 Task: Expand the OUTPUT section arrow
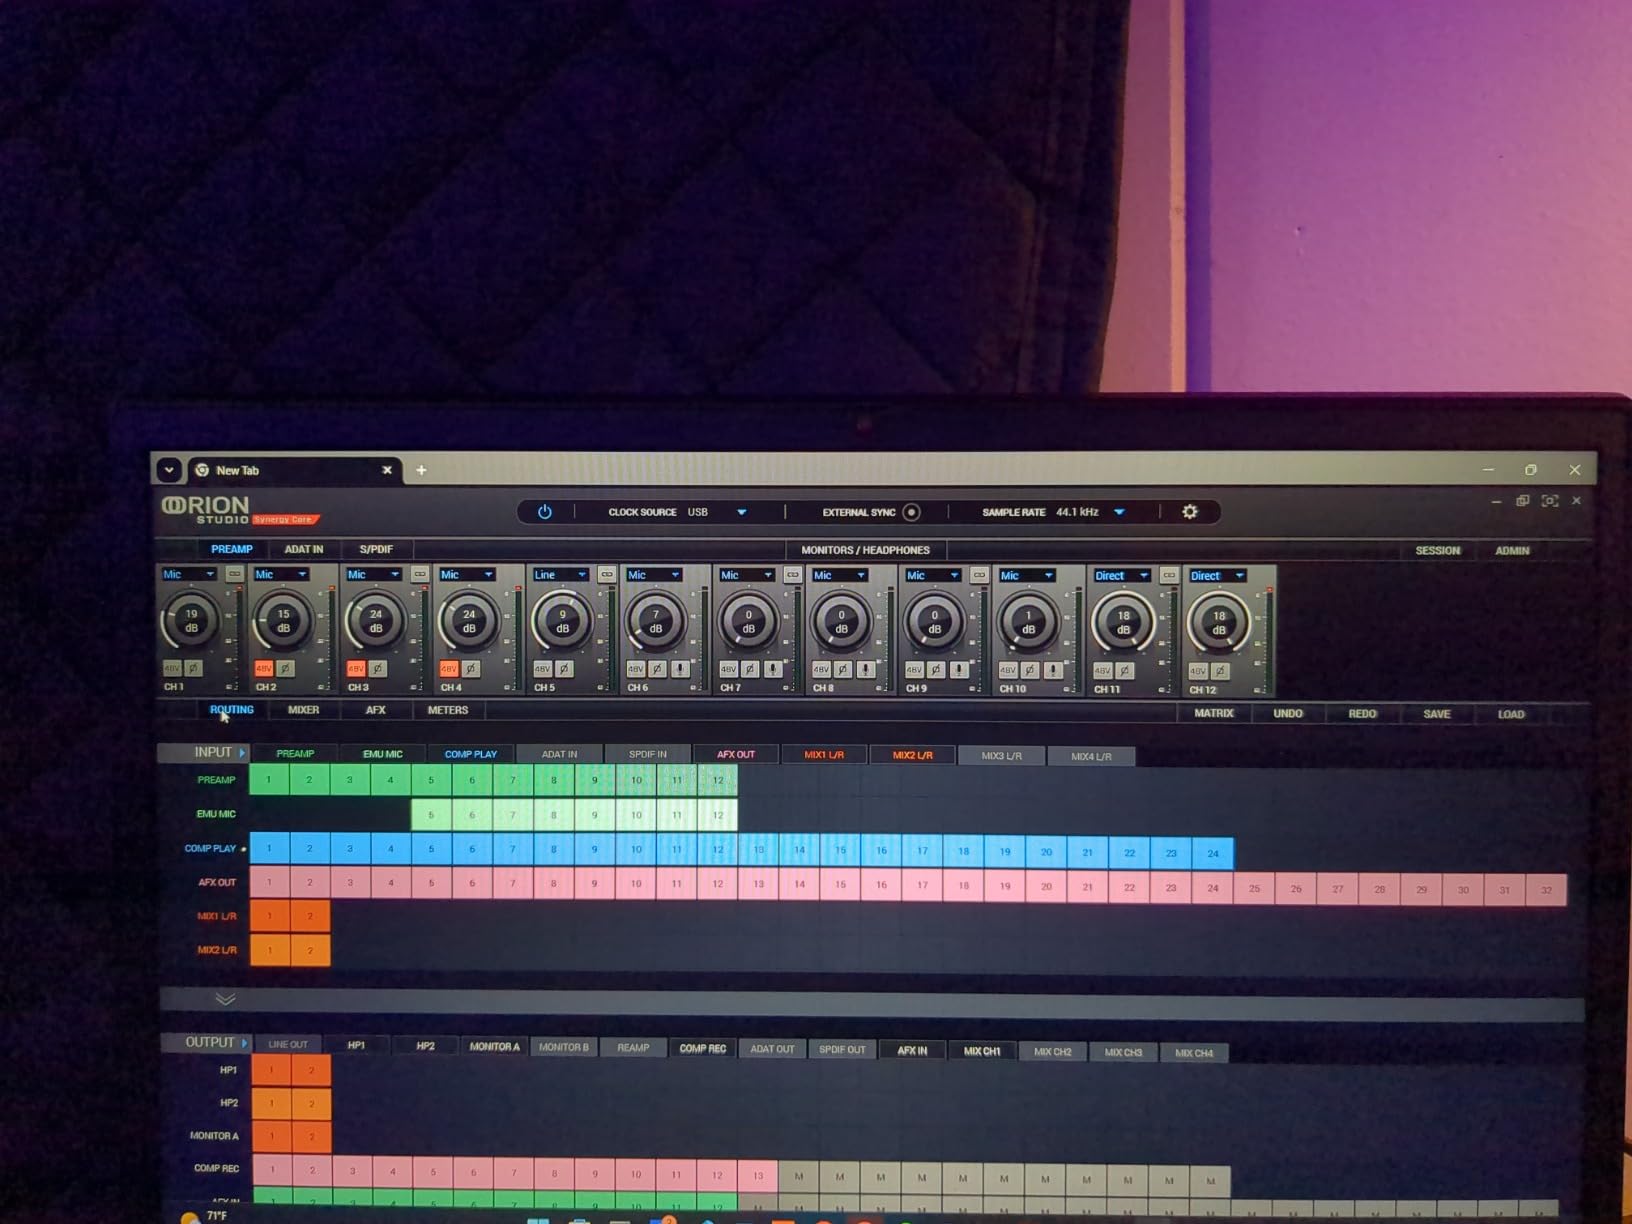pos(244,1043)
